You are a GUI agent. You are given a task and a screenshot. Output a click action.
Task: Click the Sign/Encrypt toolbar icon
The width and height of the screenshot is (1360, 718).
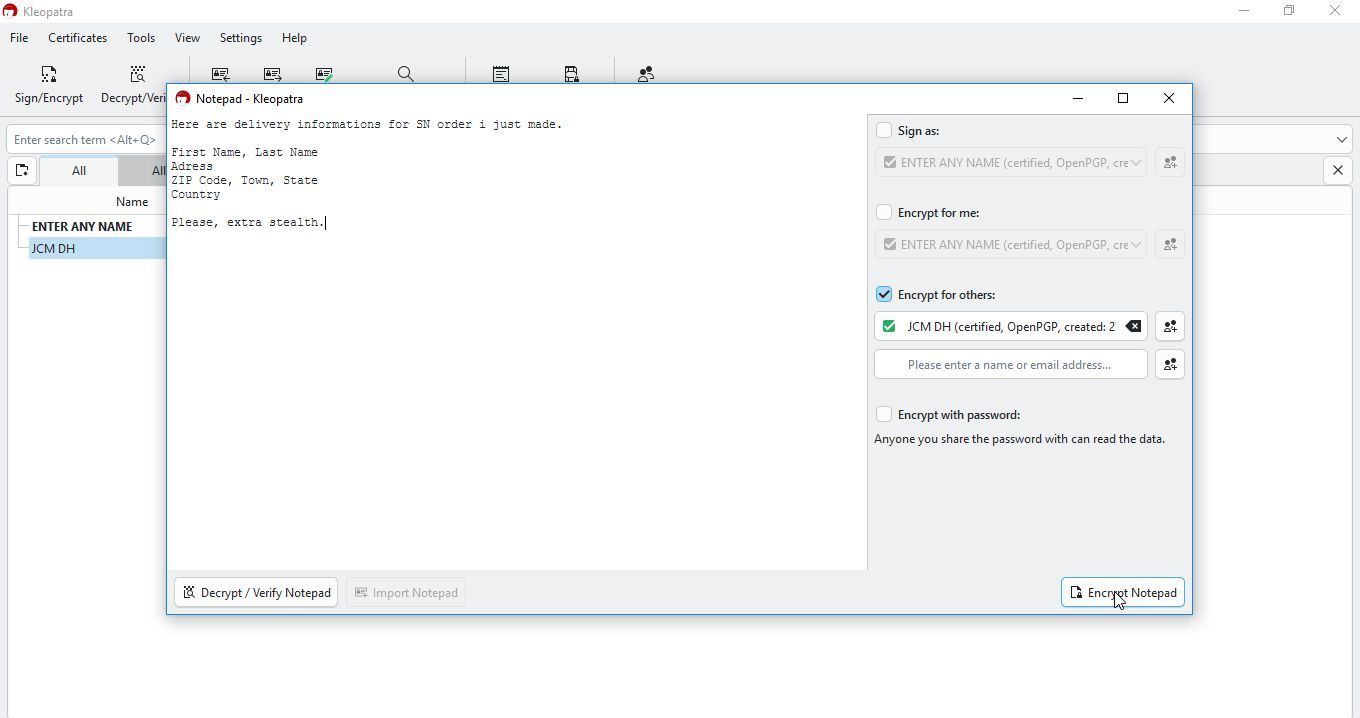[49, 74]
